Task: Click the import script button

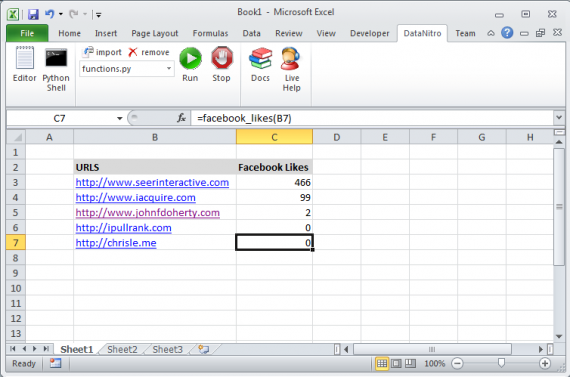Action: (103, 52)
